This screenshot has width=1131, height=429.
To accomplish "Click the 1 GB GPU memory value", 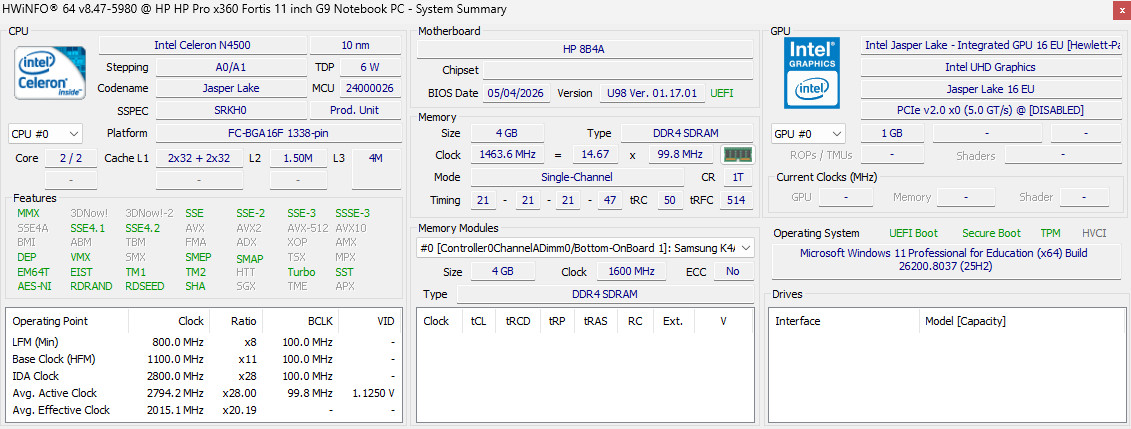I will tap(892, 133).
